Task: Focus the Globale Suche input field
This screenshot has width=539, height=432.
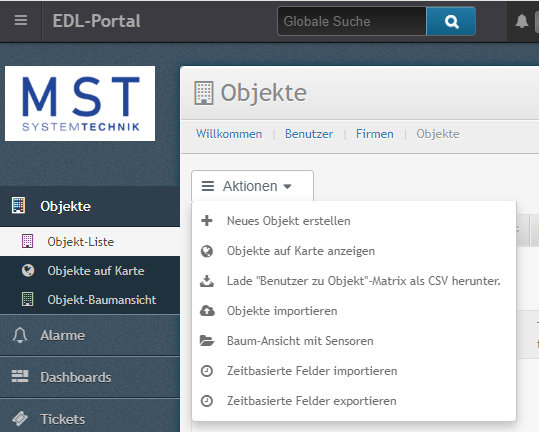Action: [352, 21]
